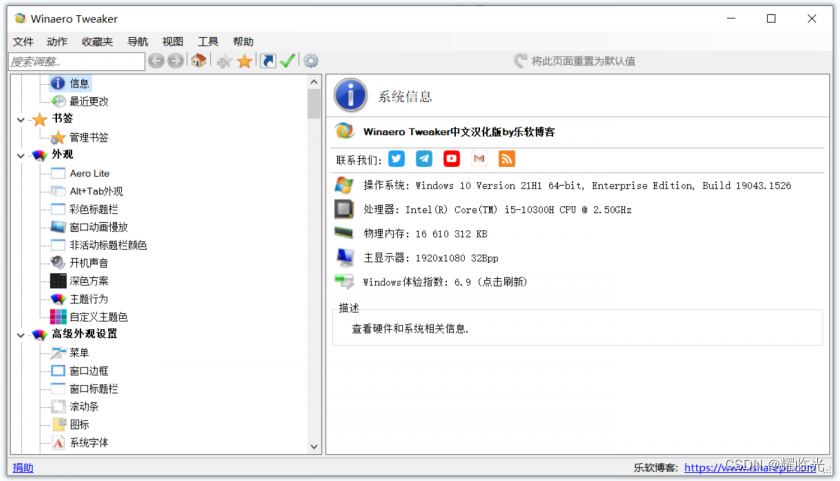Click the 物理内存 16 610 312 KB text
This screenshot has height=481, width=840.
(x=425, y=234)
